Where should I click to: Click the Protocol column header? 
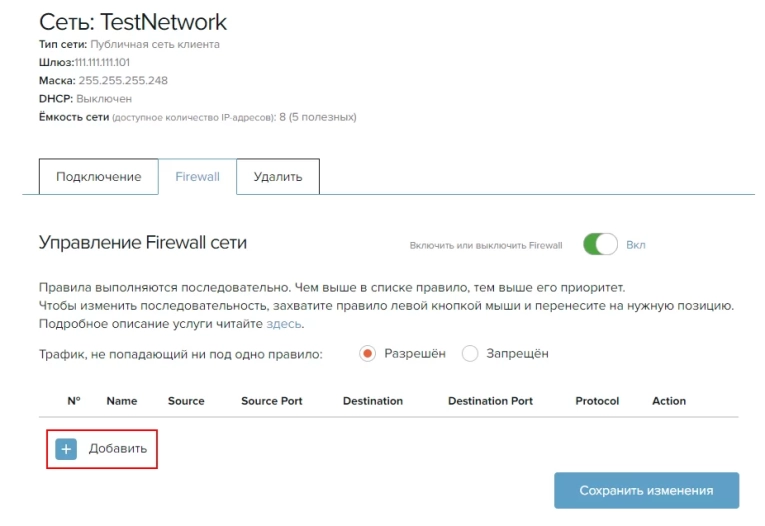(597, 401)
